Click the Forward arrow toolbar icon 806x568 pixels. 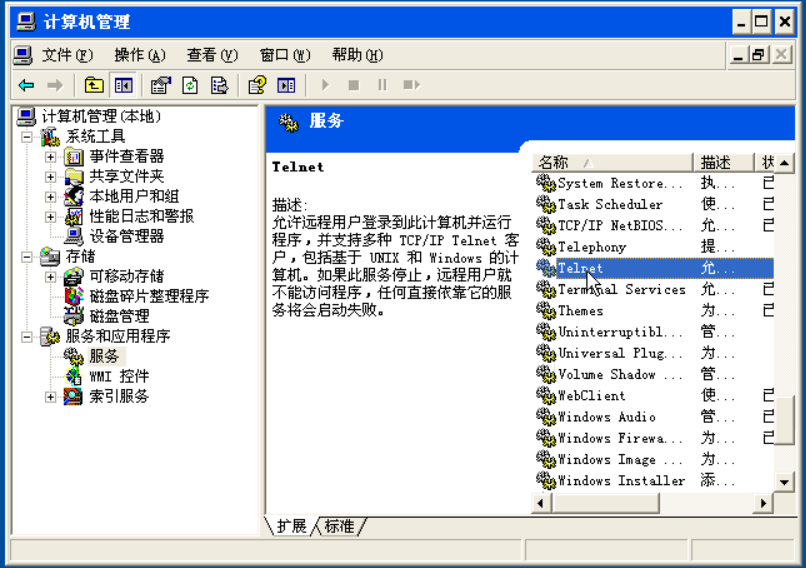[x=54, y=85]
